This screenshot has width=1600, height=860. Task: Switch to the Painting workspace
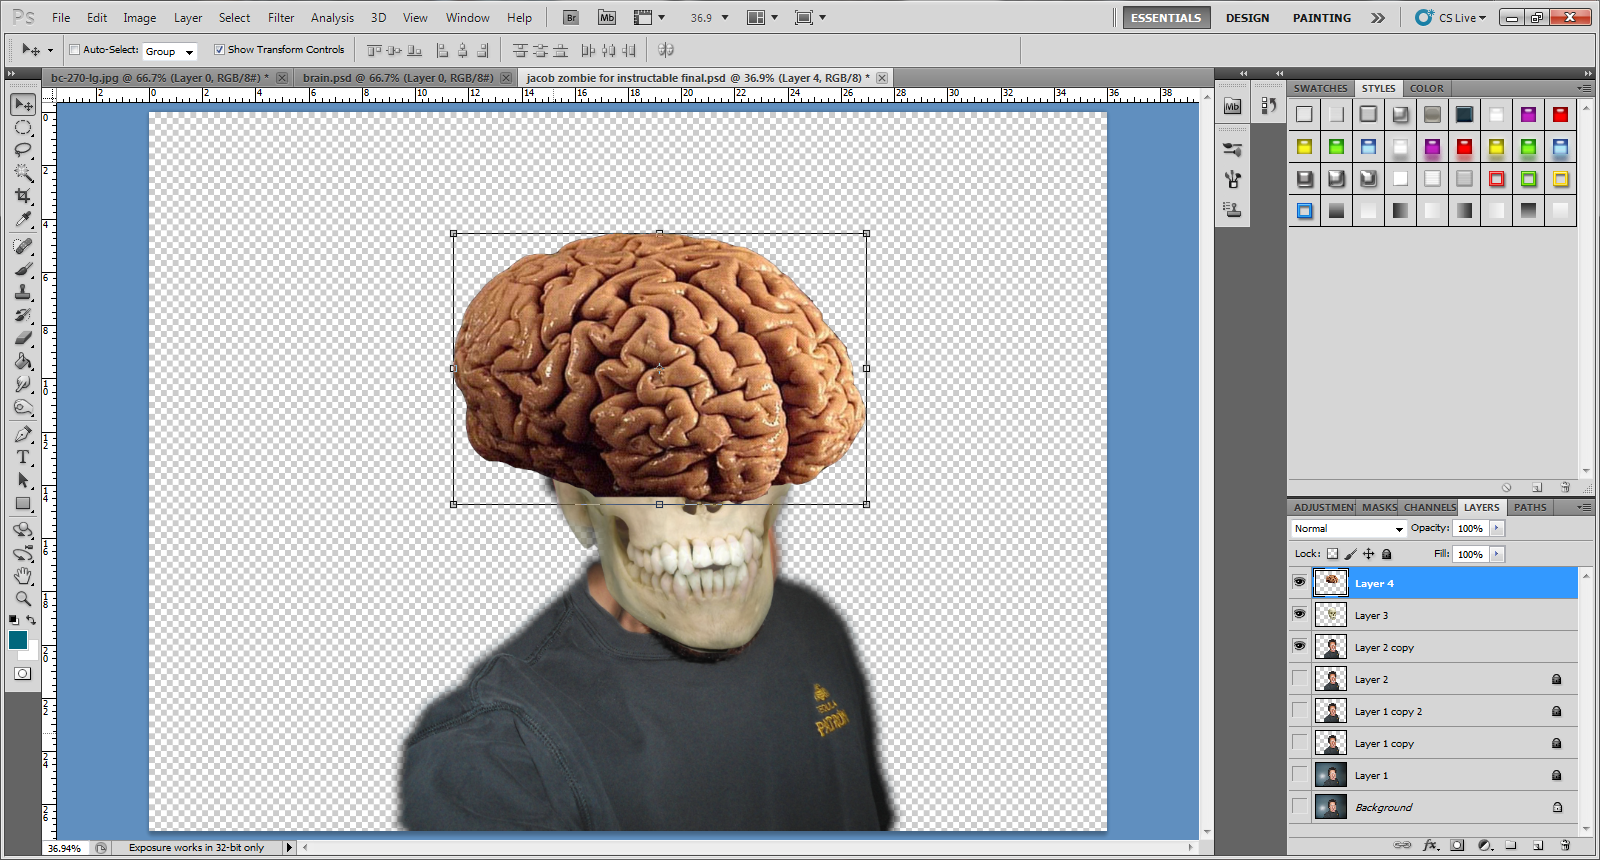pos(1321,17)
